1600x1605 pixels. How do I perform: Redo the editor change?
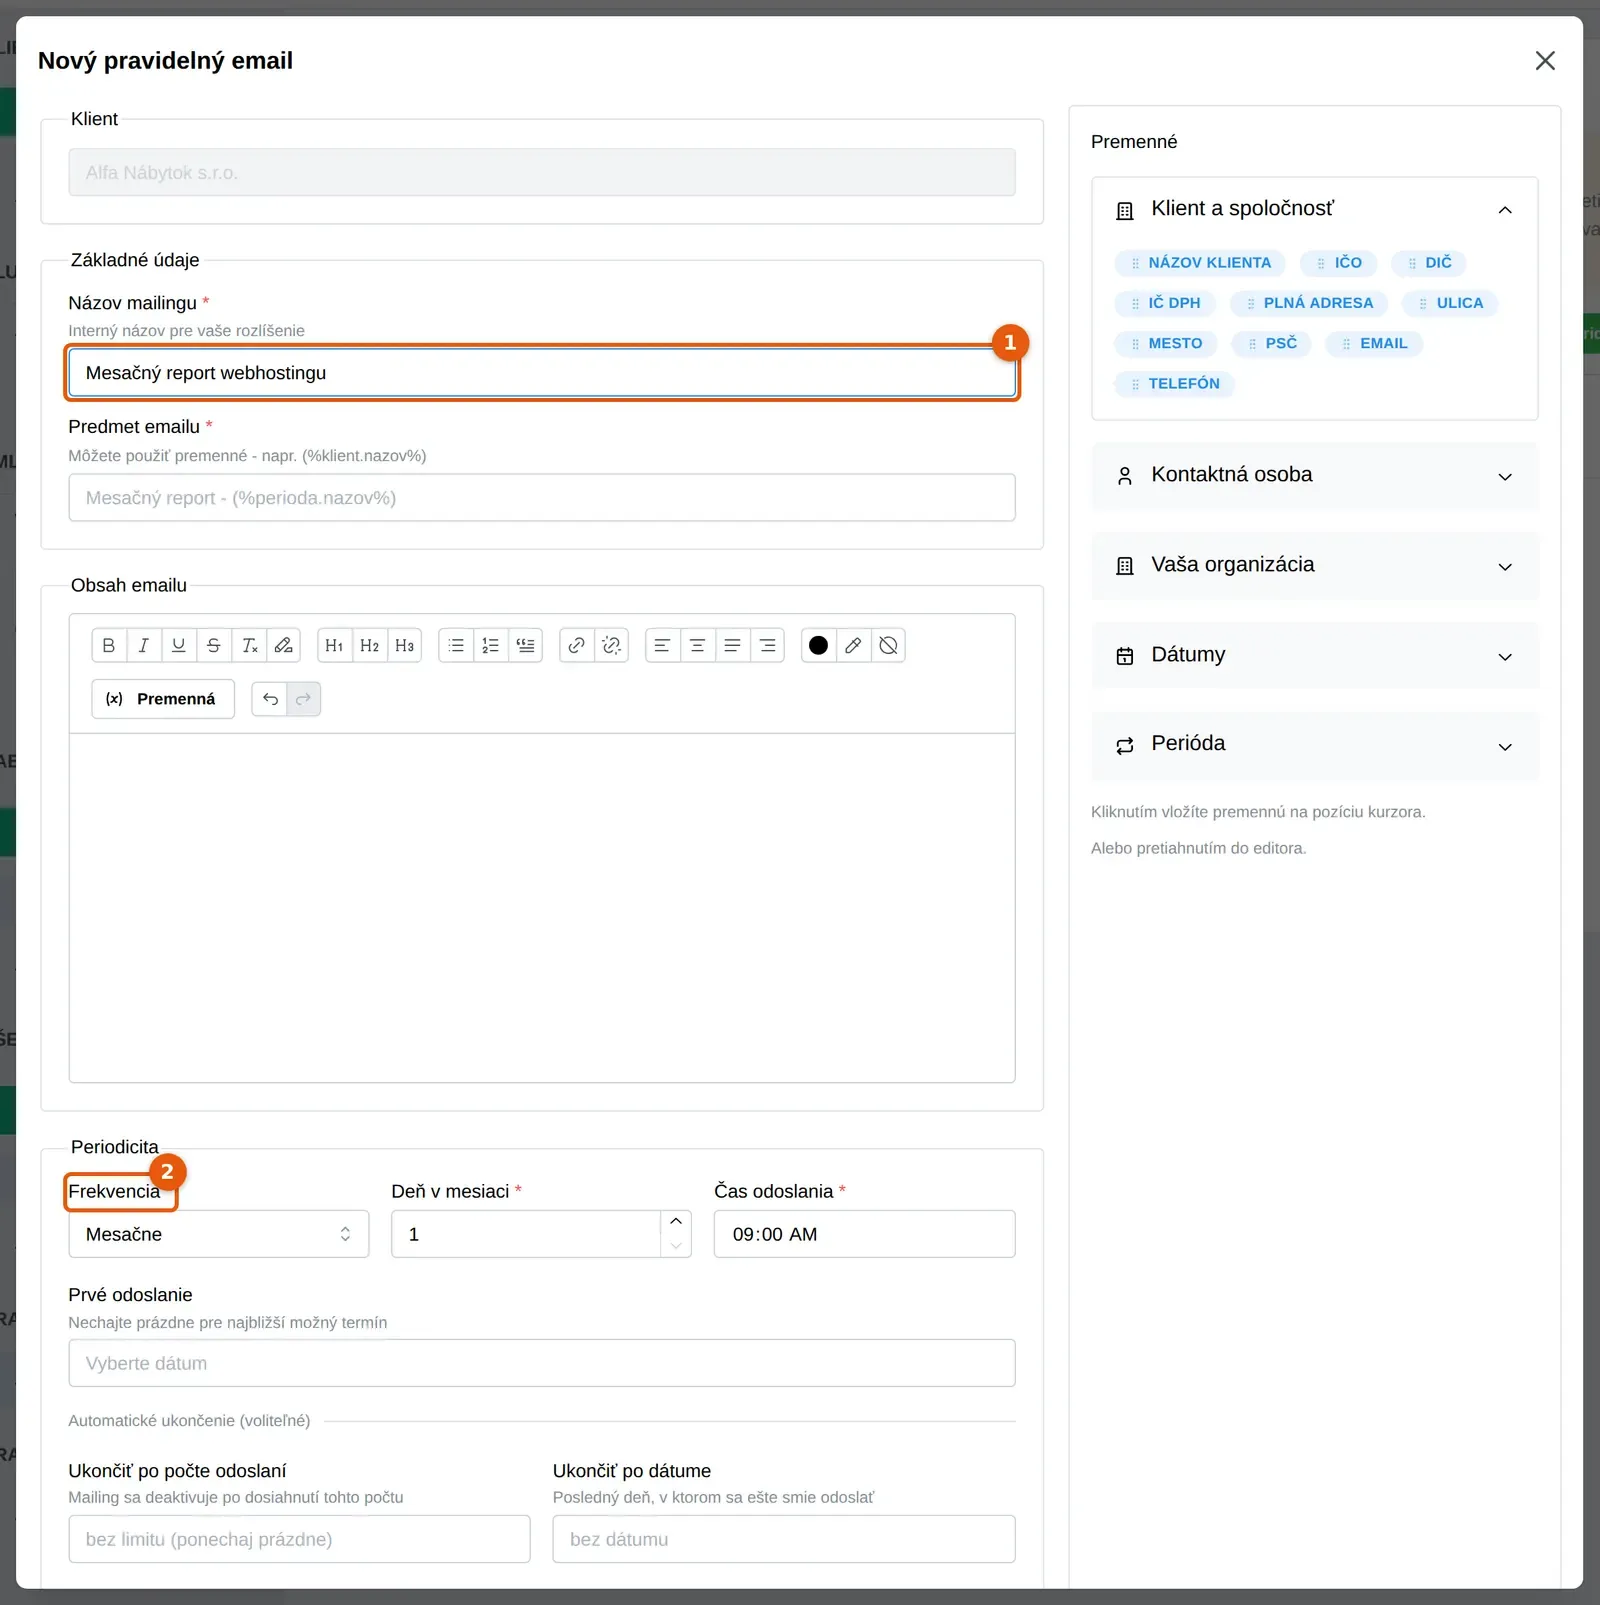coord(304,699)
